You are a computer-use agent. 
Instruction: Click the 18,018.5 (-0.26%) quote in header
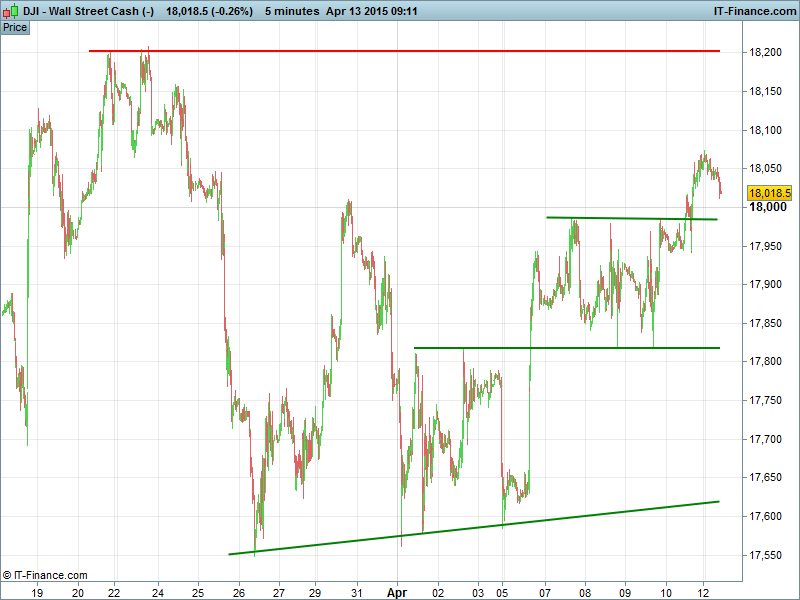coord(209,11)
